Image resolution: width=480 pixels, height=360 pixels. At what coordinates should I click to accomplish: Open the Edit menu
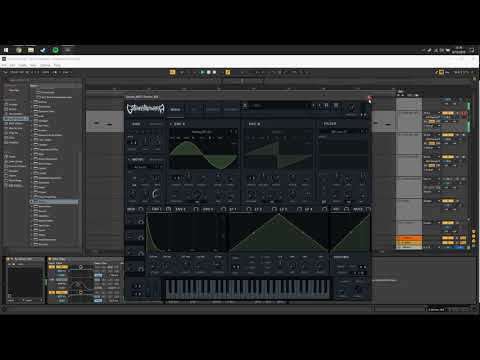13,65
